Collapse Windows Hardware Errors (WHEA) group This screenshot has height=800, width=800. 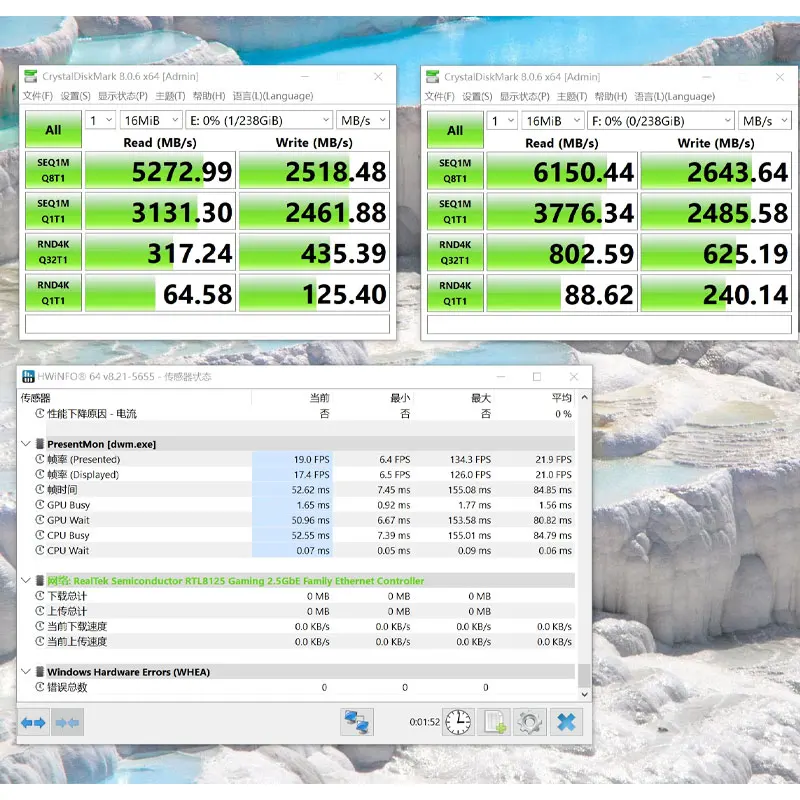pos(26,672)
